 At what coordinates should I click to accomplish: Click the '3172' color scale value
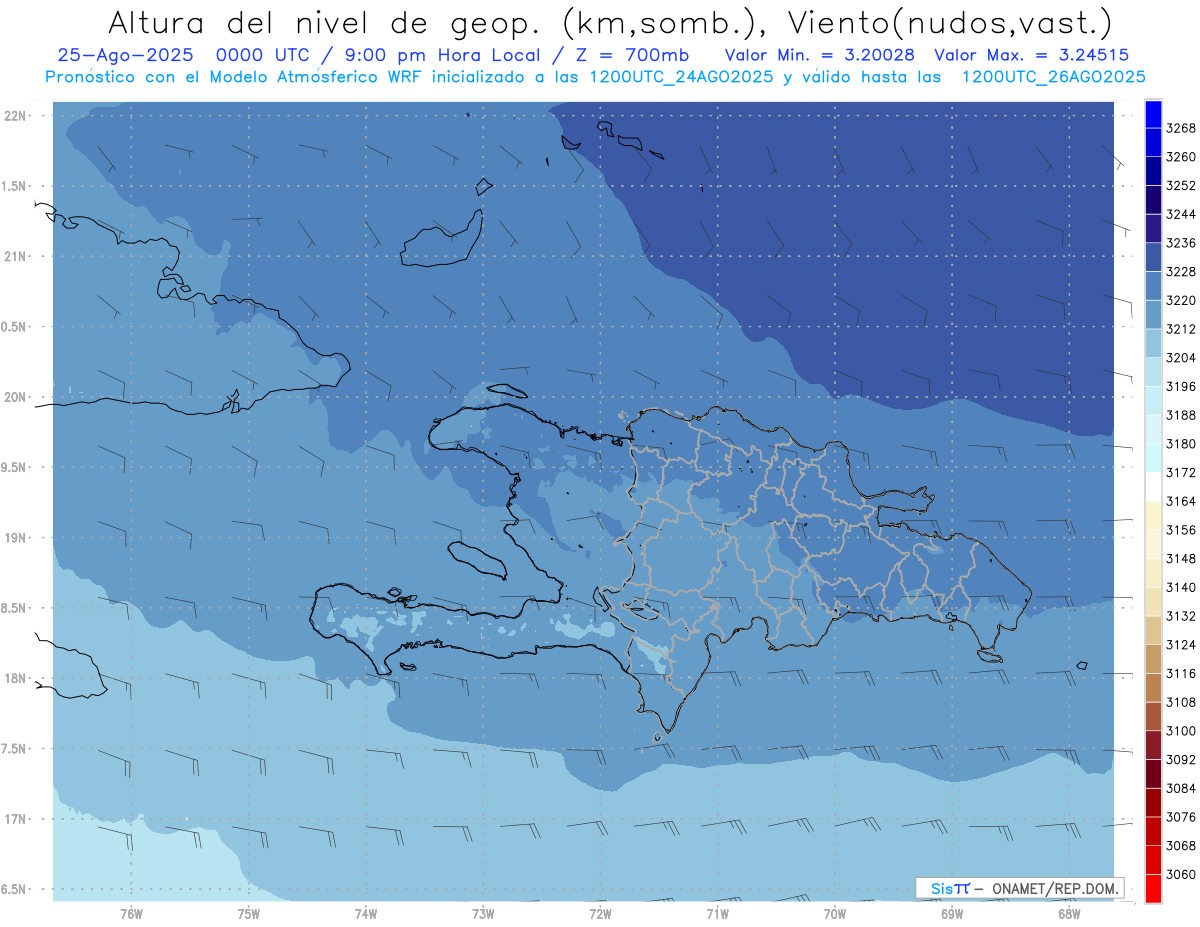1181,472
